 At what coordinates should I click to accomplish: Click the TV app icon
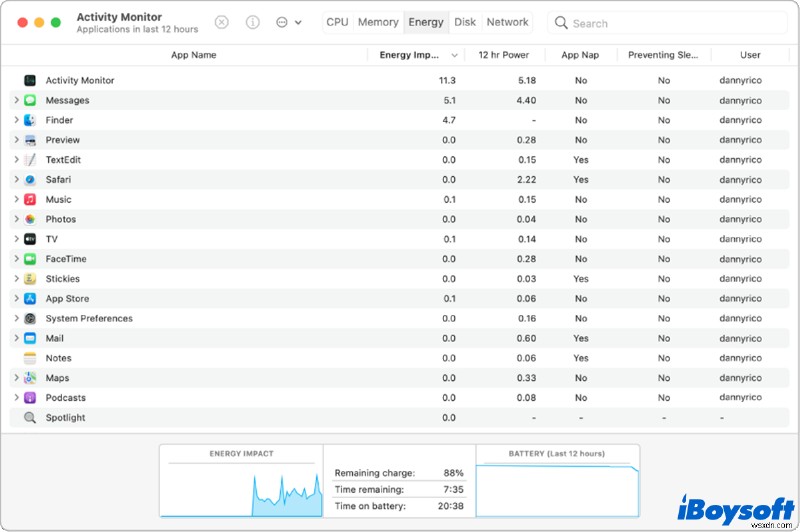click(30, 239)
